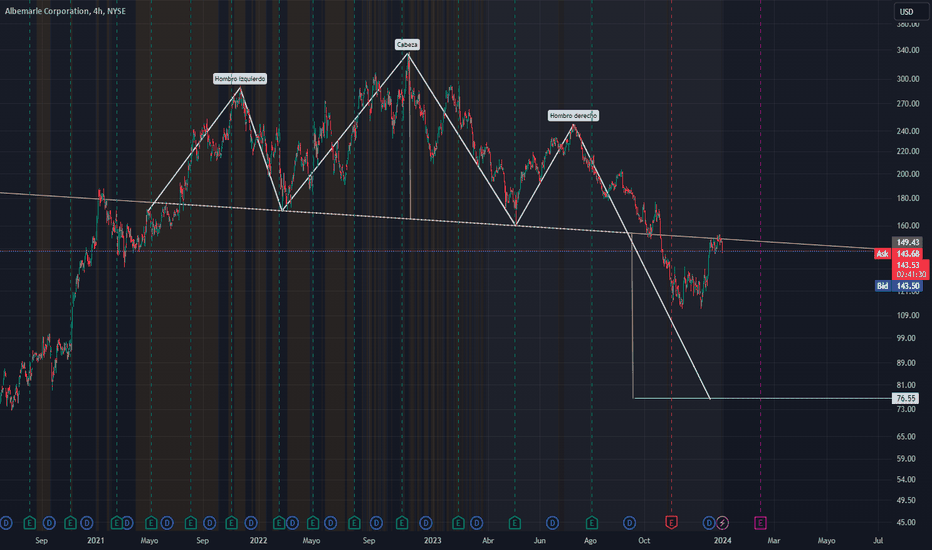
Task: Select the 'Cabeza' text label
Action: tap(407, 45)
